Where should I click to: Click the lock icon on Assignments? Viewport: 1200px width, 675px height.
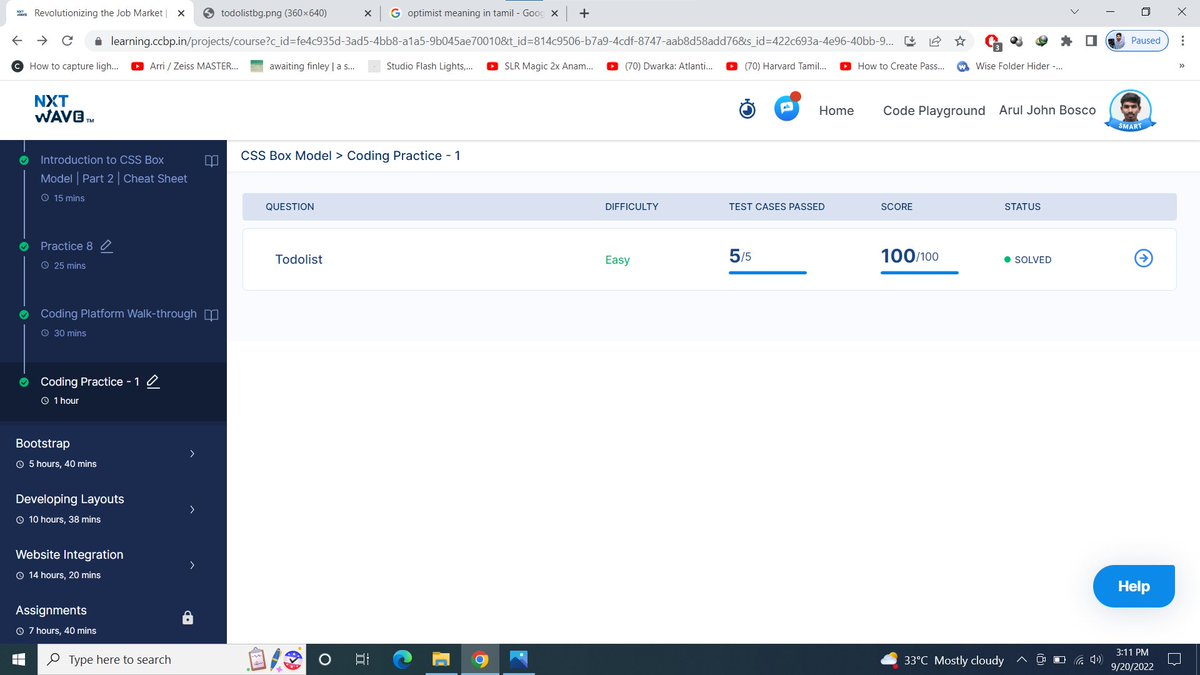pos(187,618)
